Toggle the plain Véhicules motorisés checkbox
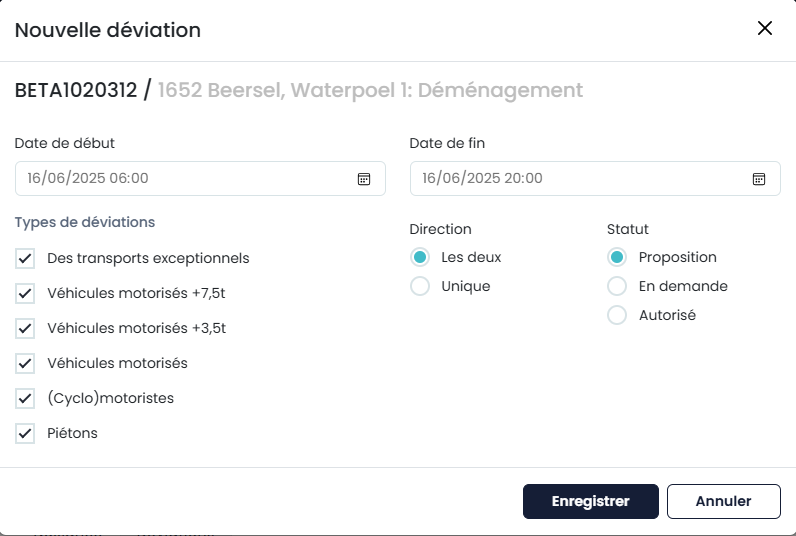Image resolution: width=796 pixels, height=536 pixels. [x=25, y=363]
